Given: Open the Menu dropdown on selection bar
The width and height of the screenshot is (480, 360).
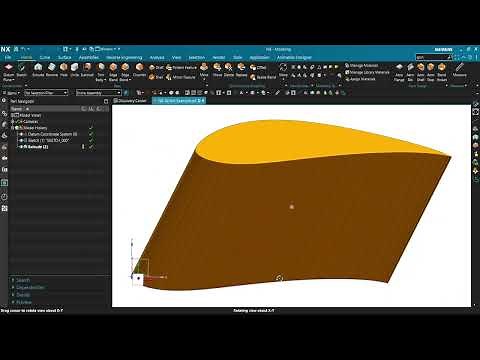Looking at the screenshot, I should click(12, 93).
